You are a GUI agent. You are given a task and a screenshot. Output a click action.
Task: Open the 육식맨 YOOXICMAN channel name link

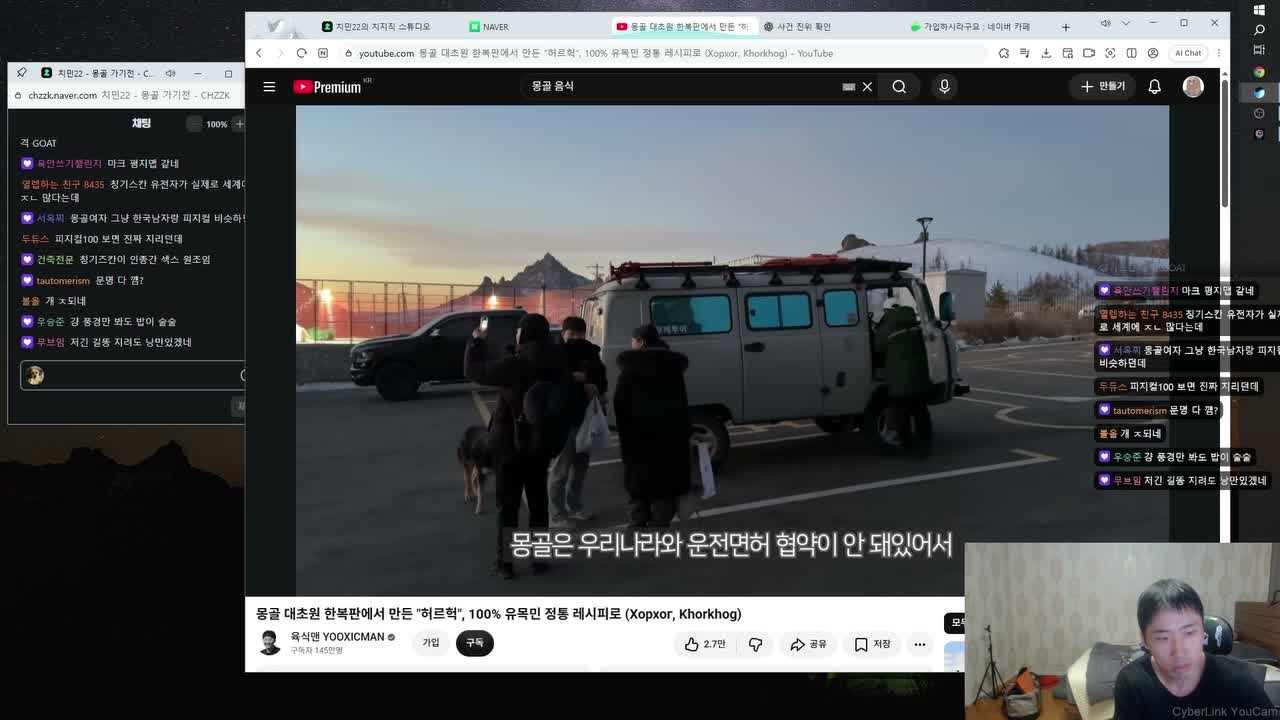[337, 637]
